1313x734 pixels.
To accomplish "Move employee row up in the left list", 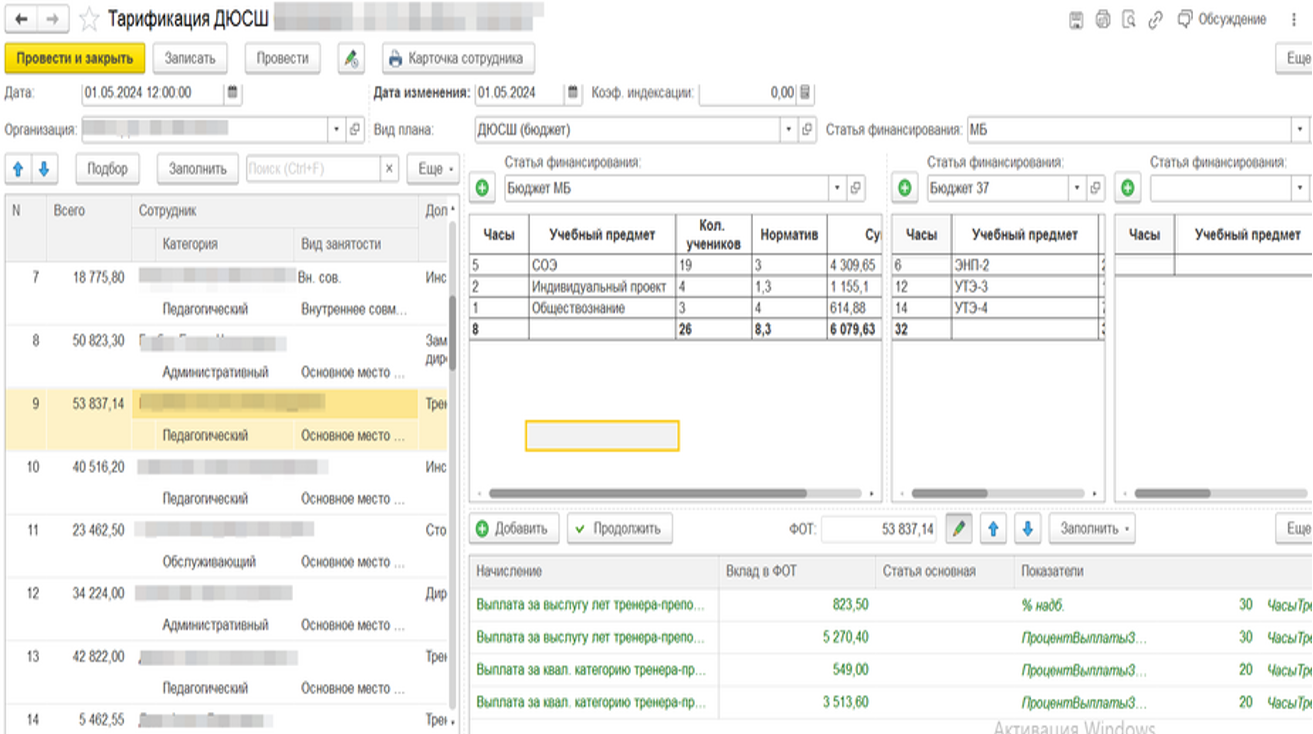I will pyautogui.click(x=18, y=169).
